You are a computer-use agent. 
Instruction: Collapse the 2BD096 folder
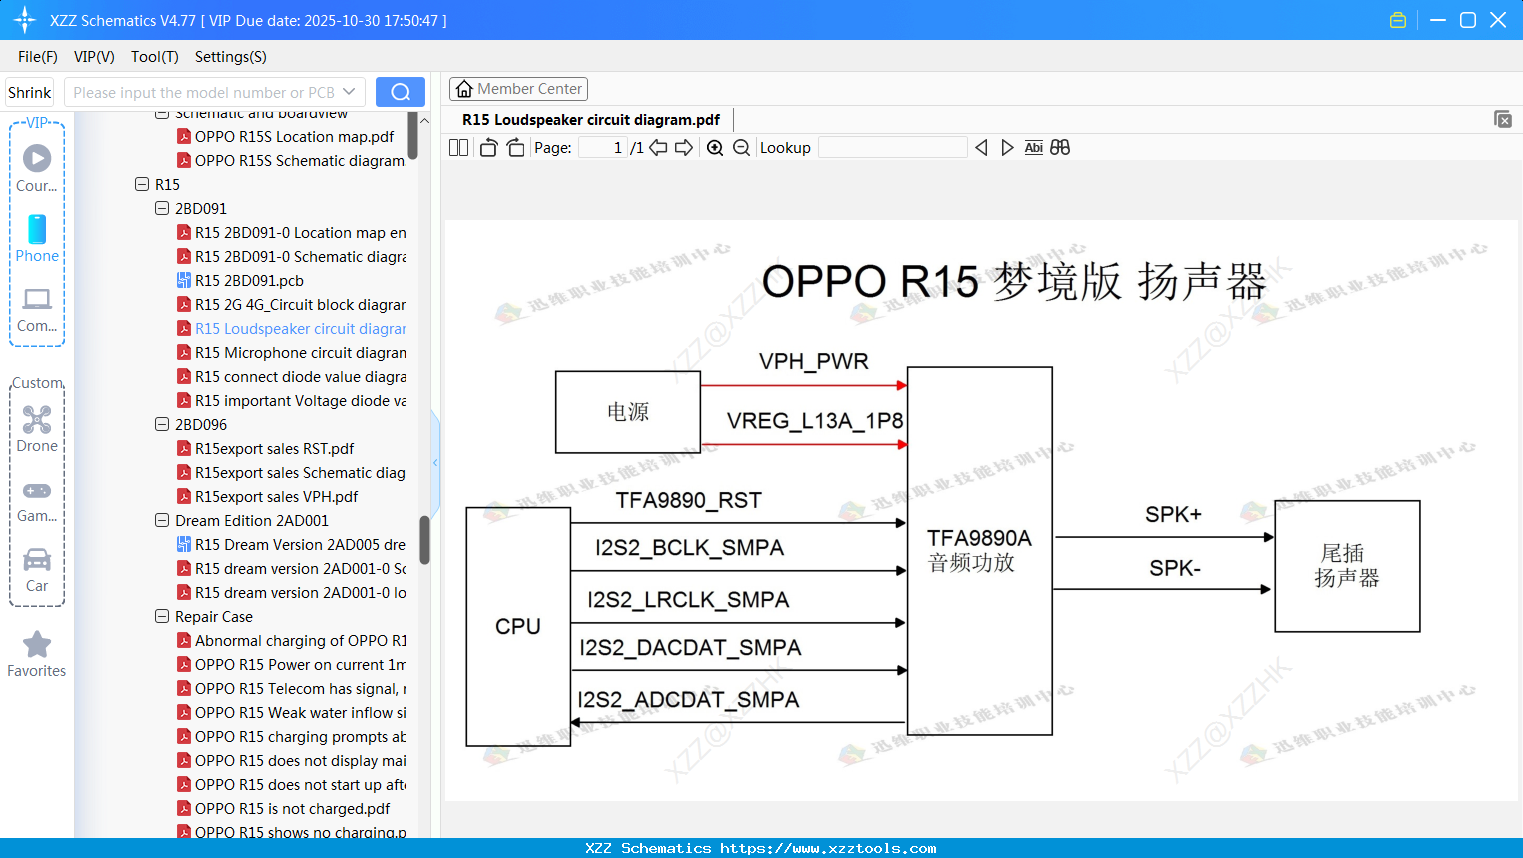click(x=162, y=424)
